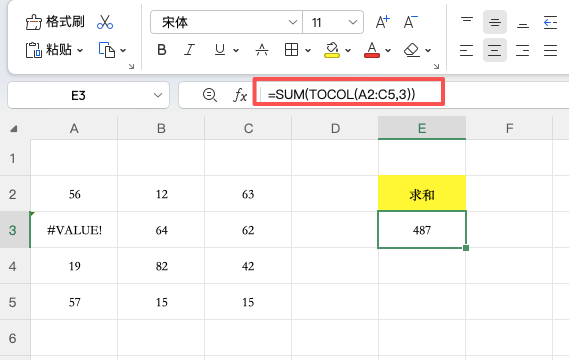The image size is (569, 360).
Task: Select cell E3 showing 487
Action: (x=422, y=230)
